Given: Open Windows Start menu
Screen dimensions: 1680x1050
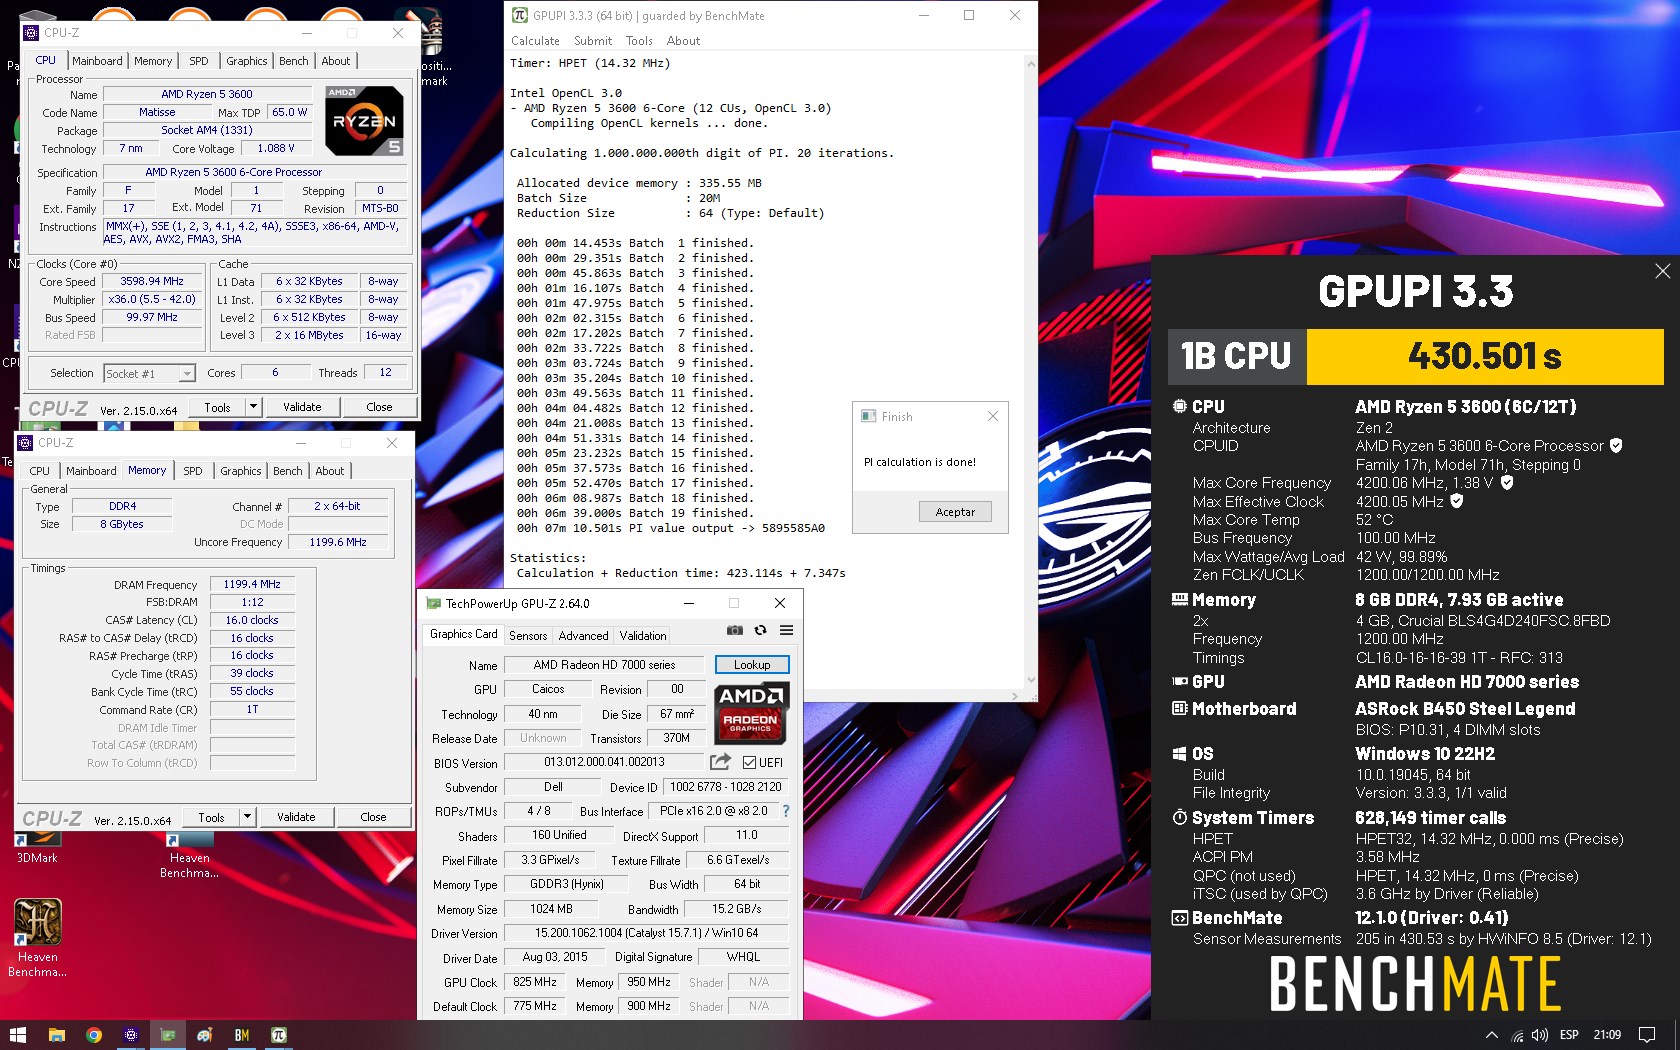Looking at the screenshot, I should (18, 1035).
